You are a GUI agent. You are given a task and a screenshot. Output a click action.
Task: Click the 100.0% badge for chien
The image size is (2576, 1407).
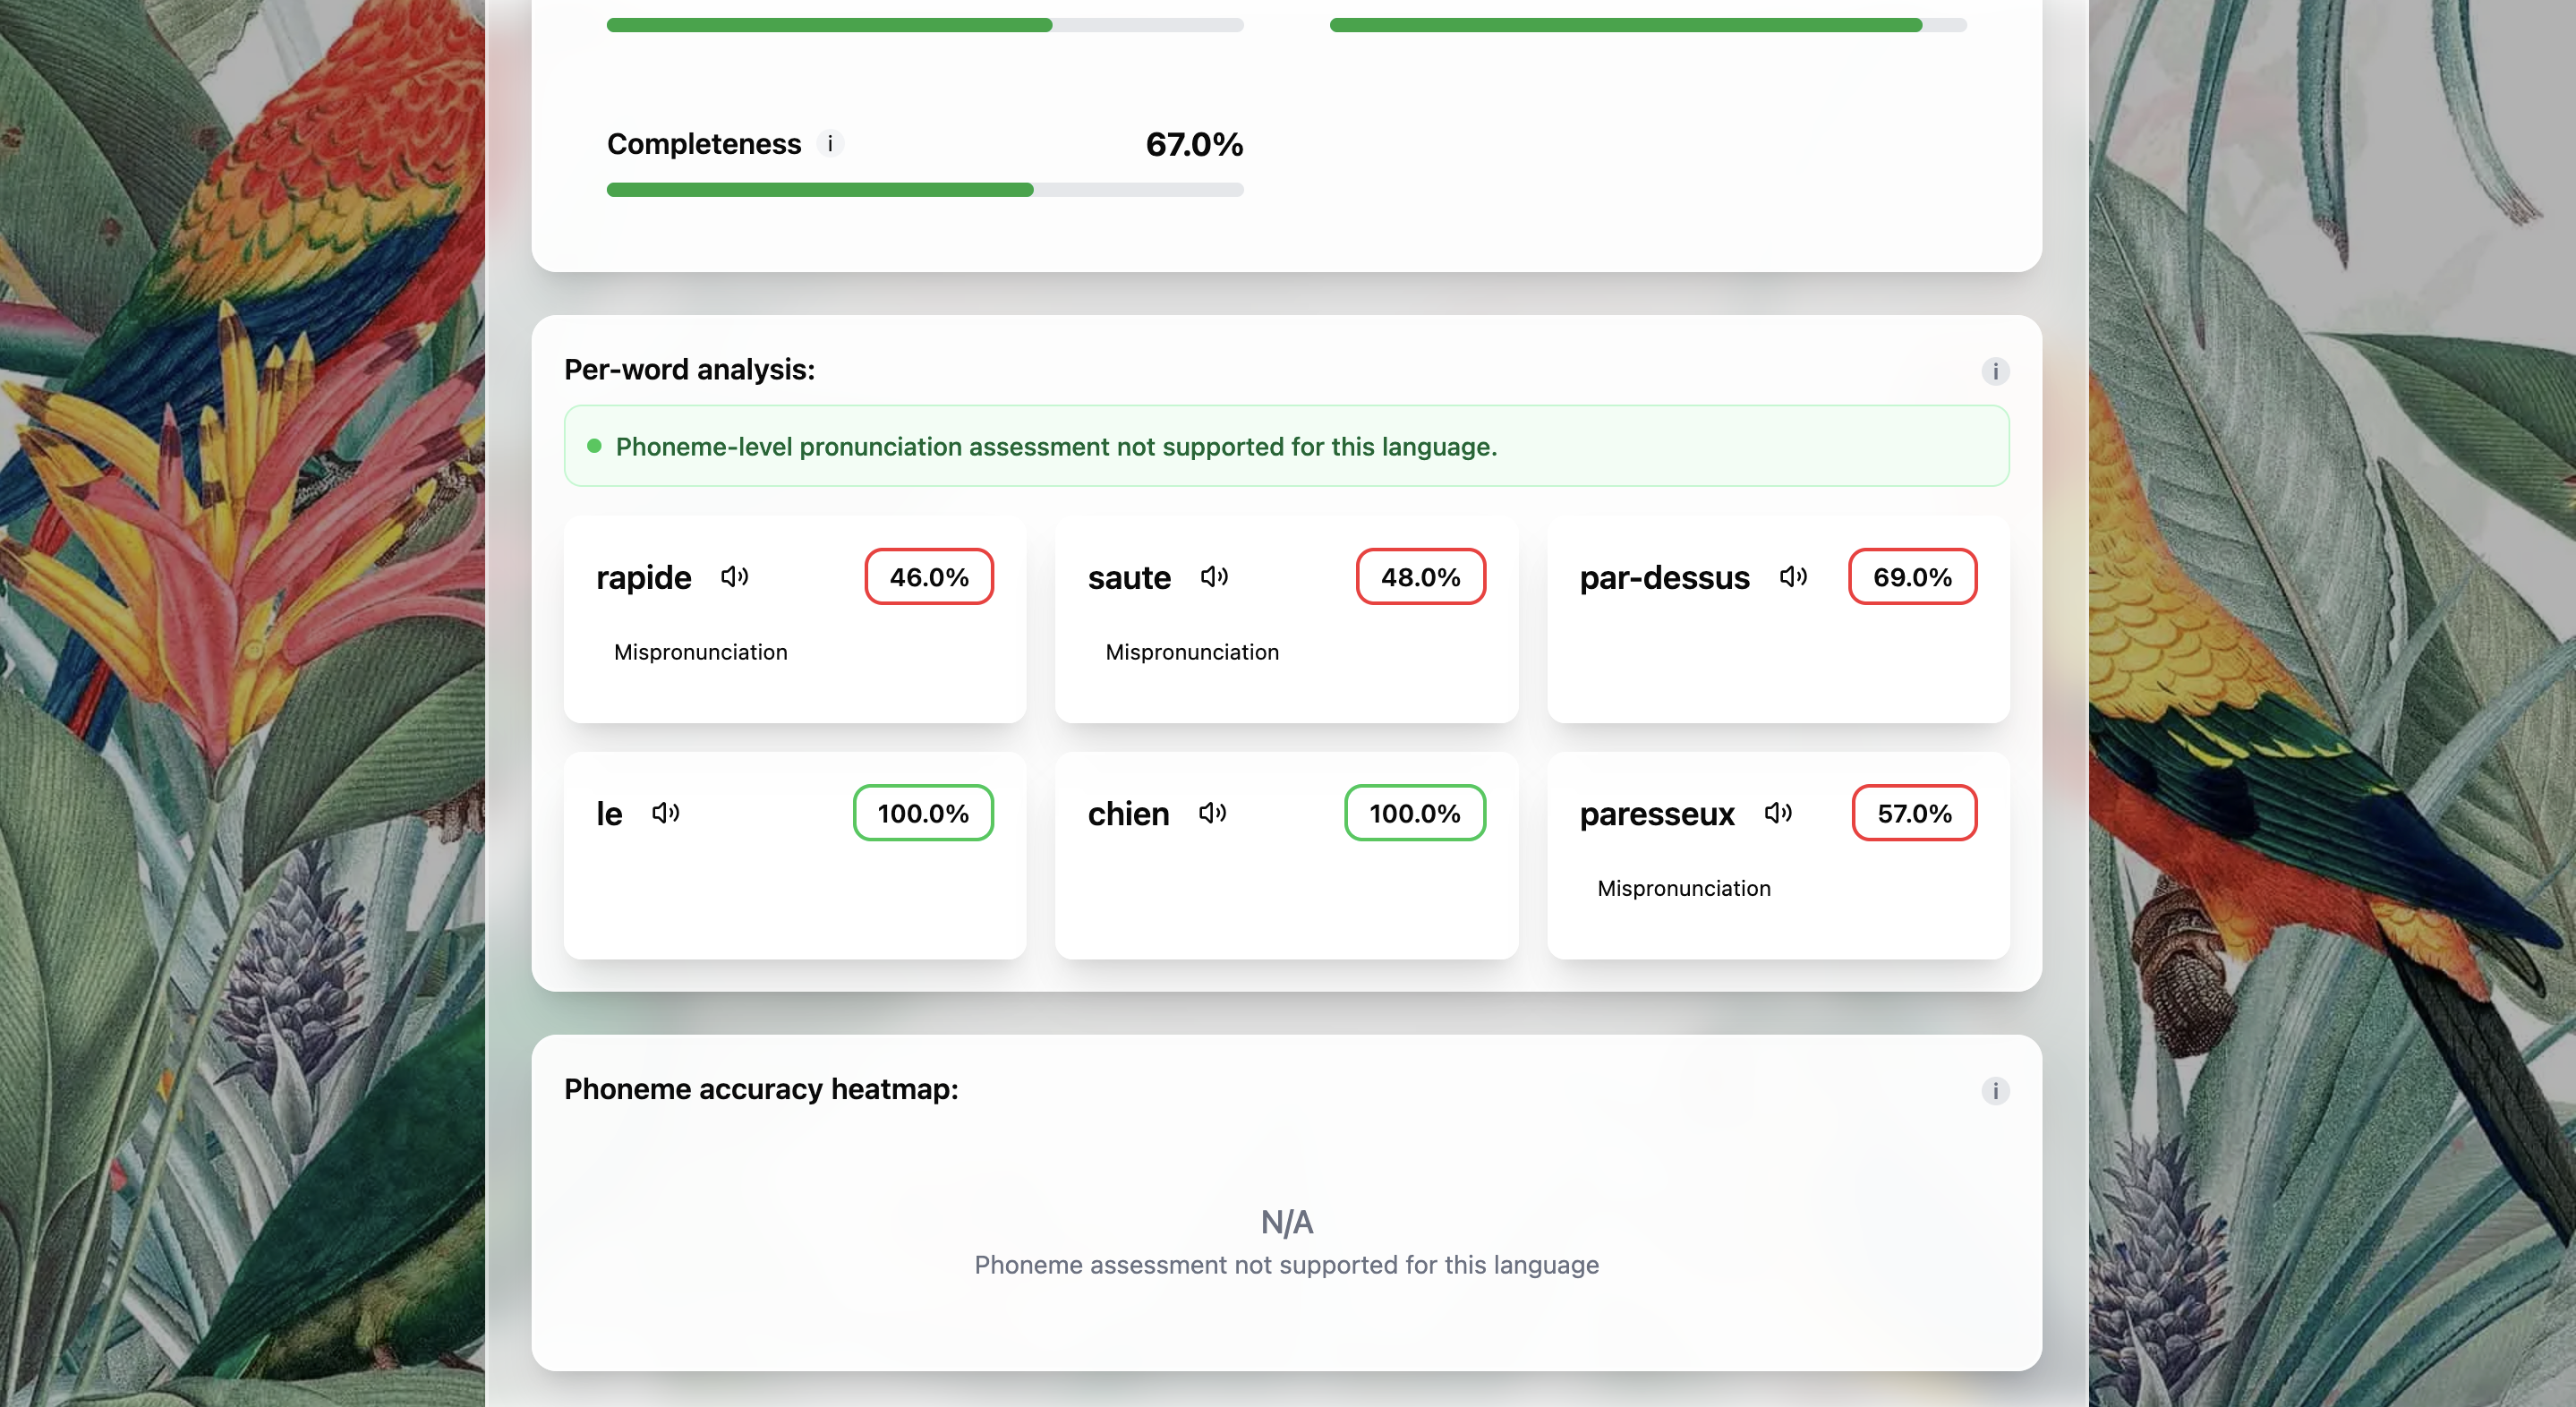pyautogui.click(x=1414, y=813)
